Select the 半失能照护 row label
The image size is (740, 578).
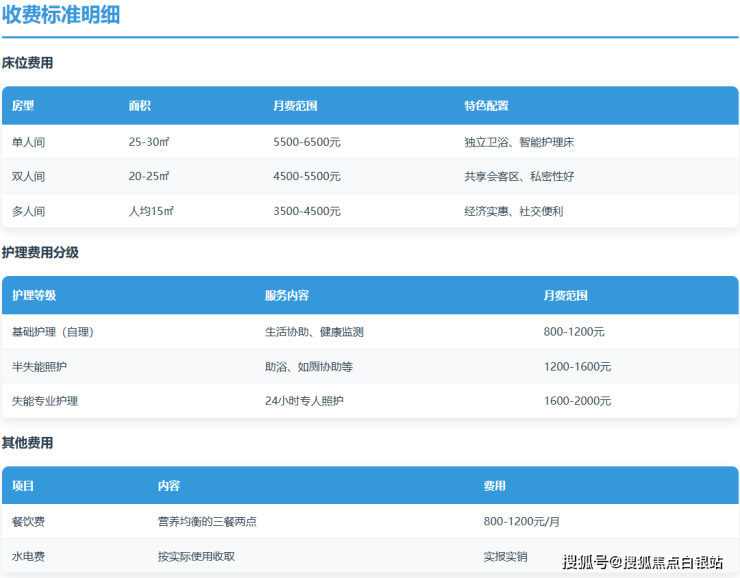[40, 367]
